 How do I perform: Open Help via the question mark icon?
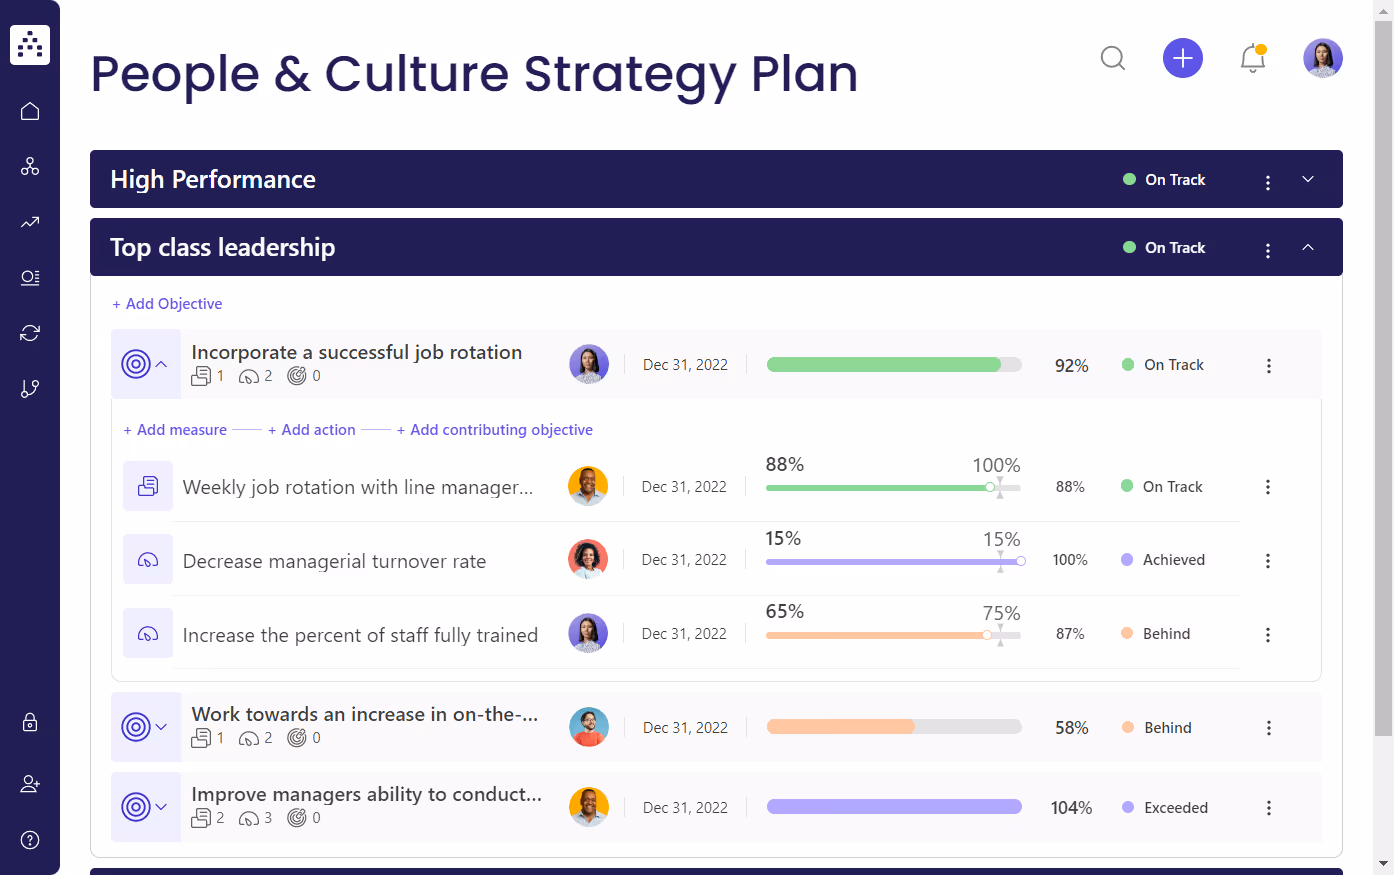[30, 840]
